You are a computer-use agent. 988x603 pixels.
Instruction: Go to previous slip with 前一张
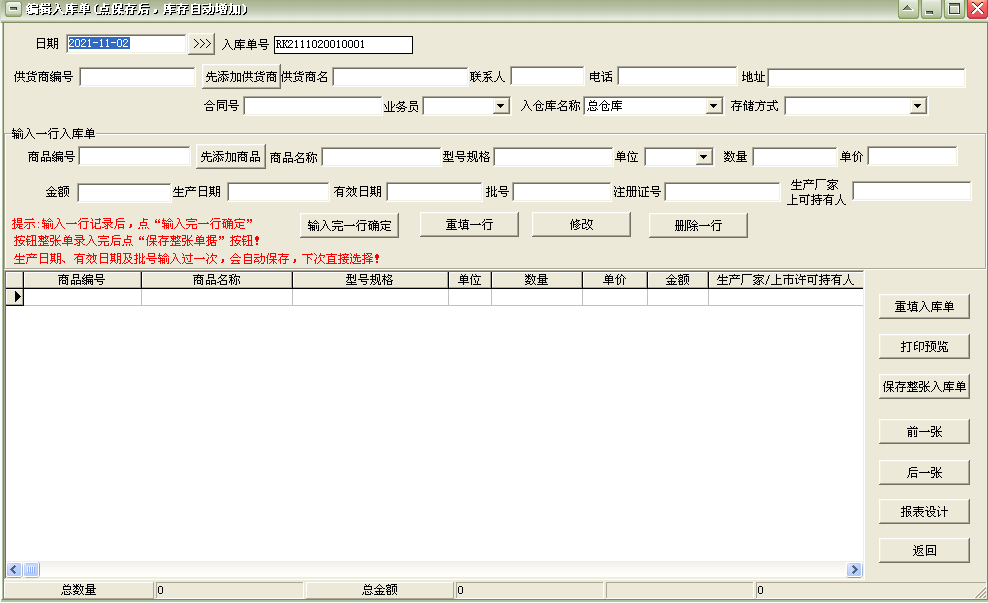[924, 432]
